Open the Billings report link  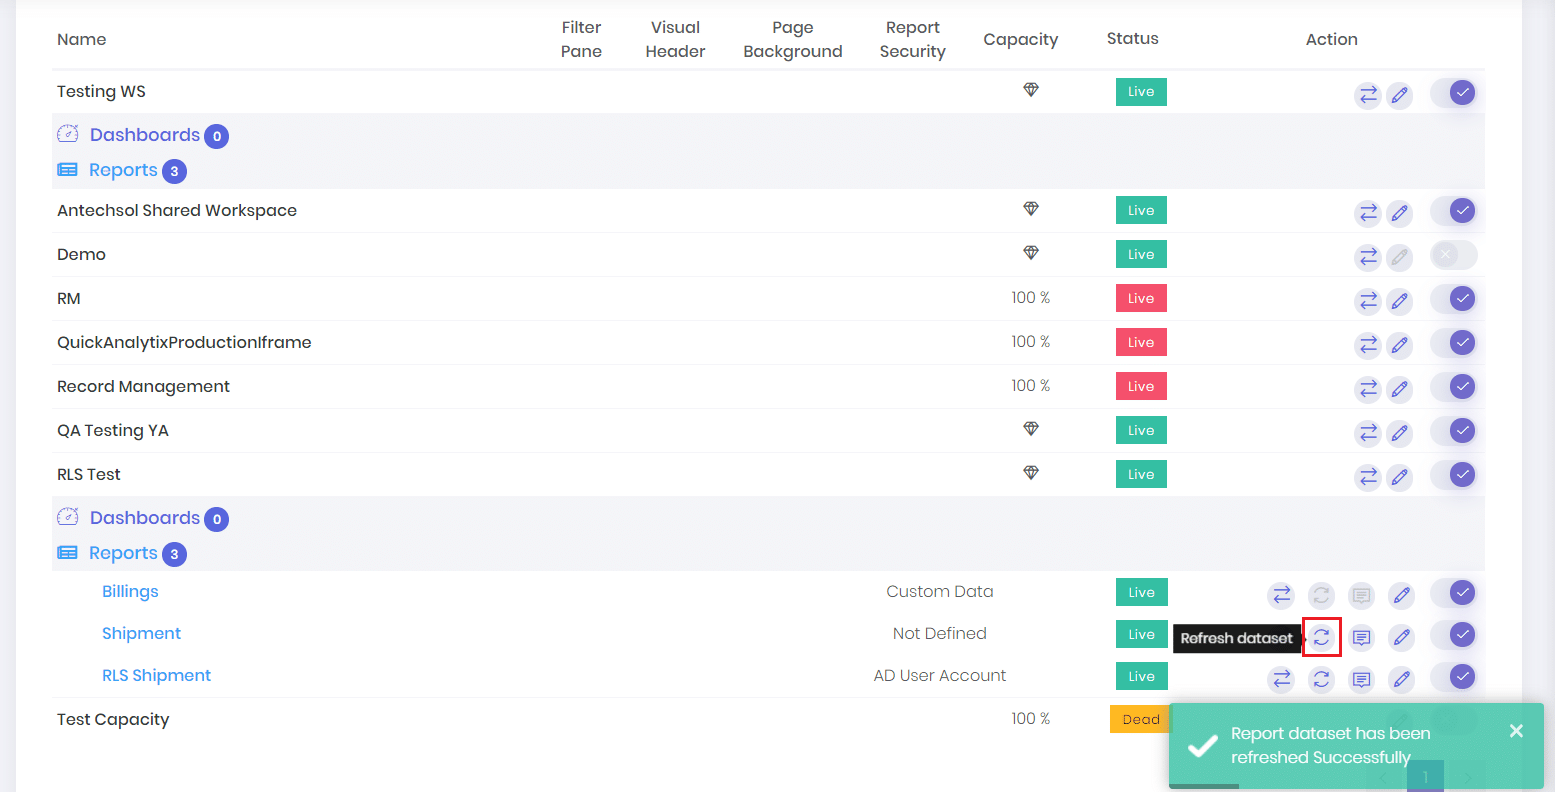coord(129,591)
